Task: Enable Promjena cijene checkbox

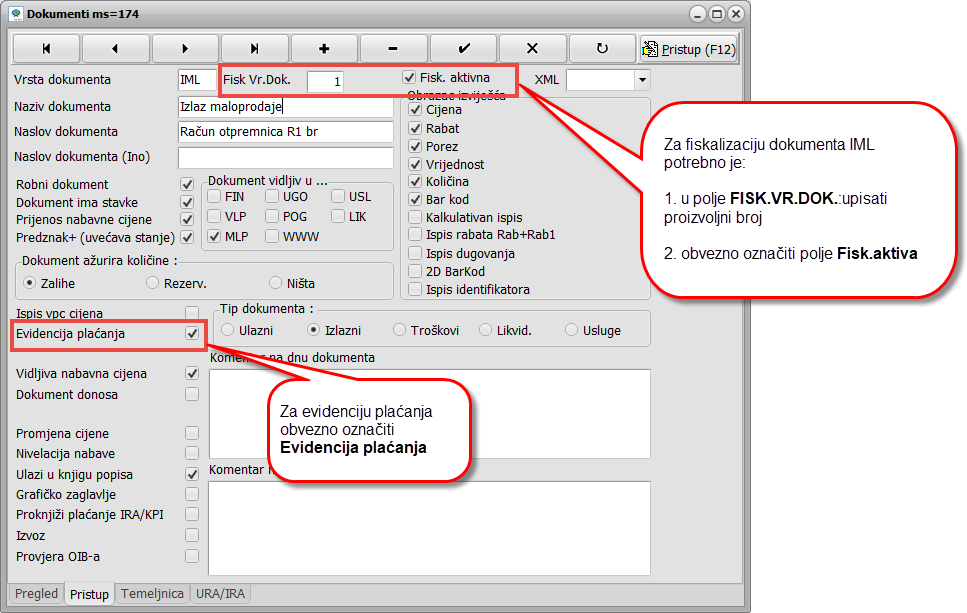Action: point(192,434)
